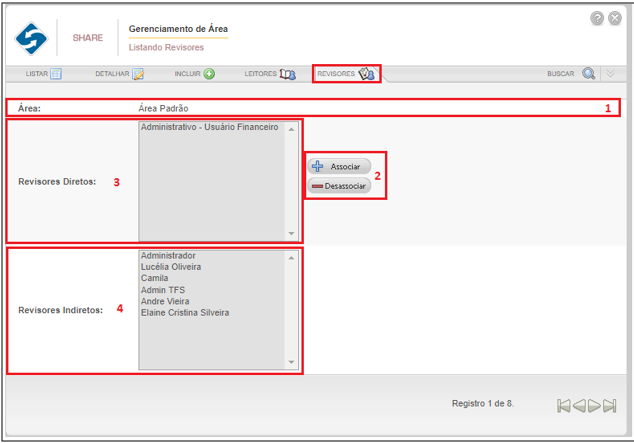Screen dimensions: 634x443
Task: Click the down arrow of Revisores Indiretos scrollbar
Action: pyautogui.click(x=291, y=362)
